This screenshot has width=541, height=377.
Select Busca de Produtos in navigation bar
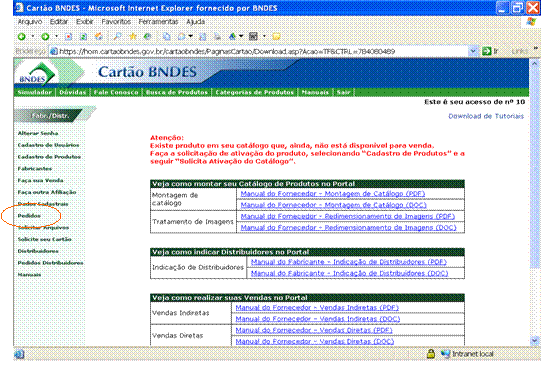177,92
